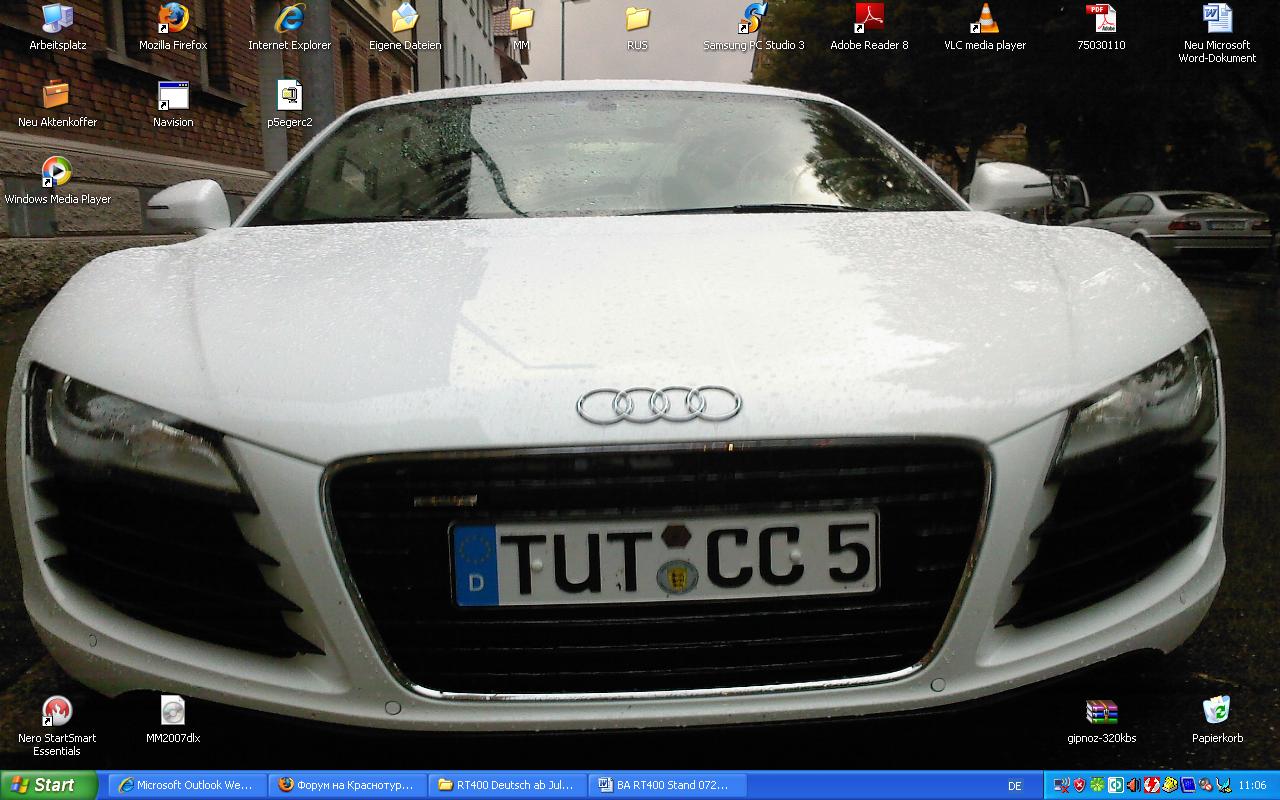Viewport: 1280px width, 800px height.
Task: Launch the Samsung PC Studio 3 shortcut
Action: [753, 27]
